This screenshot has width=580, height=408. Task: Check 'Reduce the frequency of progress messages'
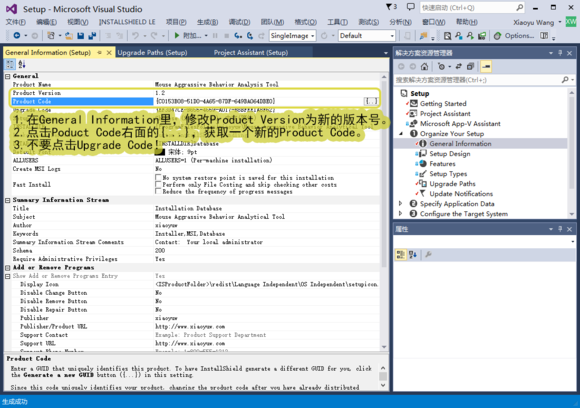tap(158, 191)
